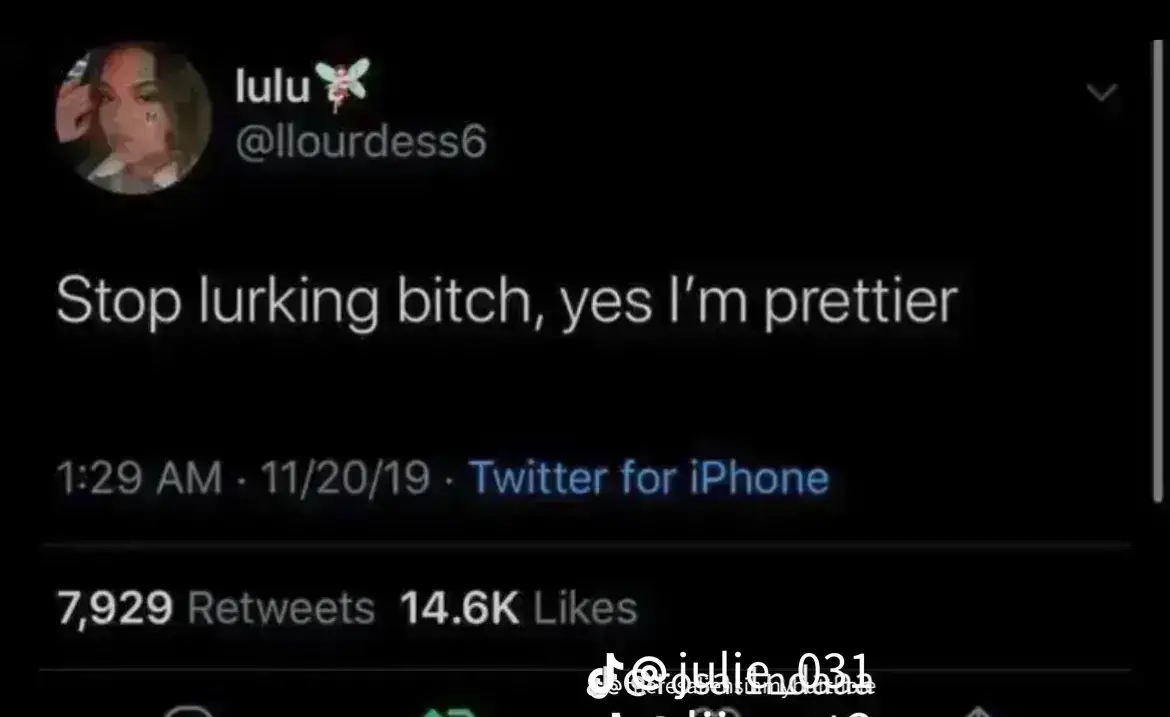Click the 1:29 AM timestamp
Image resolution: width=1170 pixels, height=717 pixels.
pyautogui.click(x=140, y=478)
